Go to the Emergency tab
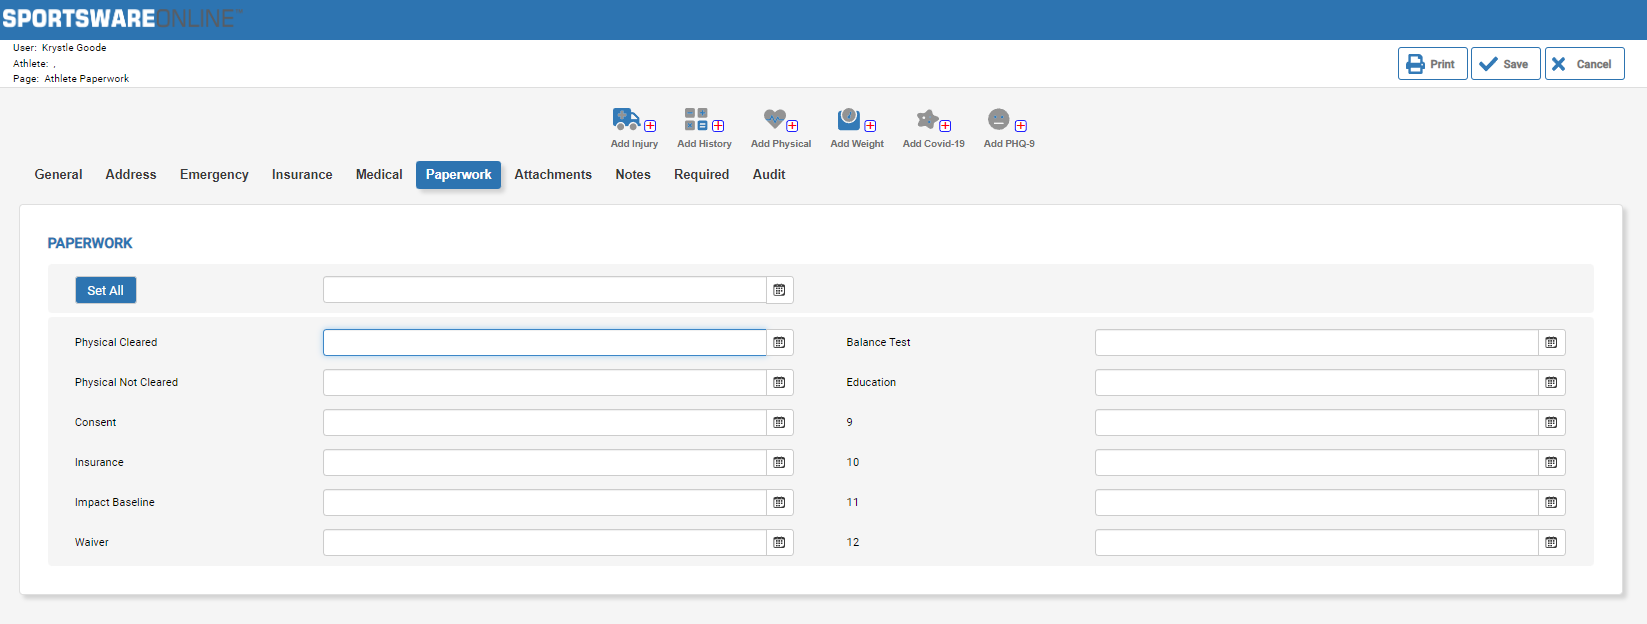This screenshot has width=1647, height=624. tap(214, 175)
